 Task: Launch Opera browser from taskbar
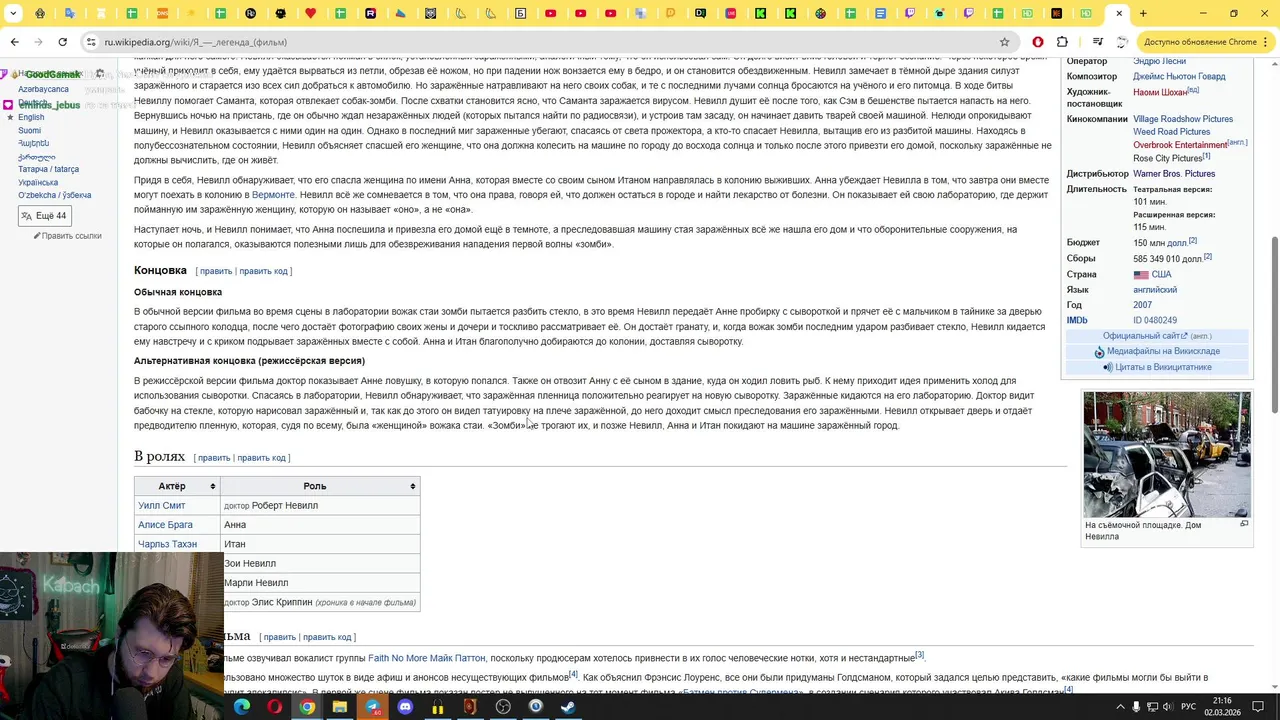tap(274, 707)
